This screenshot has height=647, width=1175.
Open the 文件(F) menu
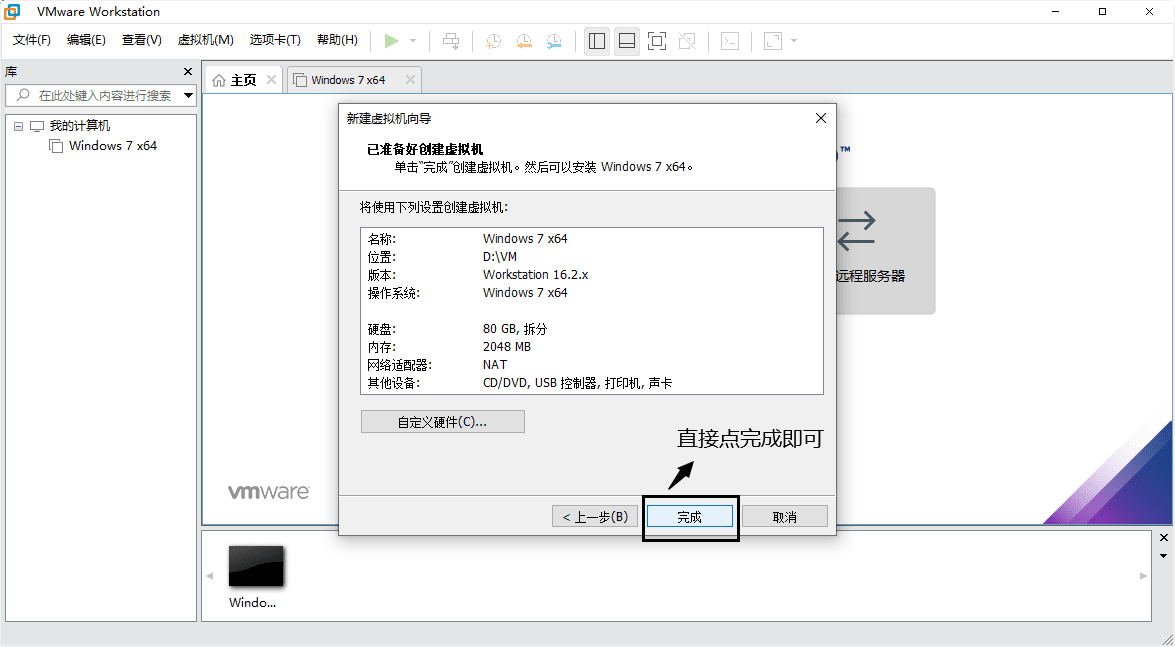point(31,40)
